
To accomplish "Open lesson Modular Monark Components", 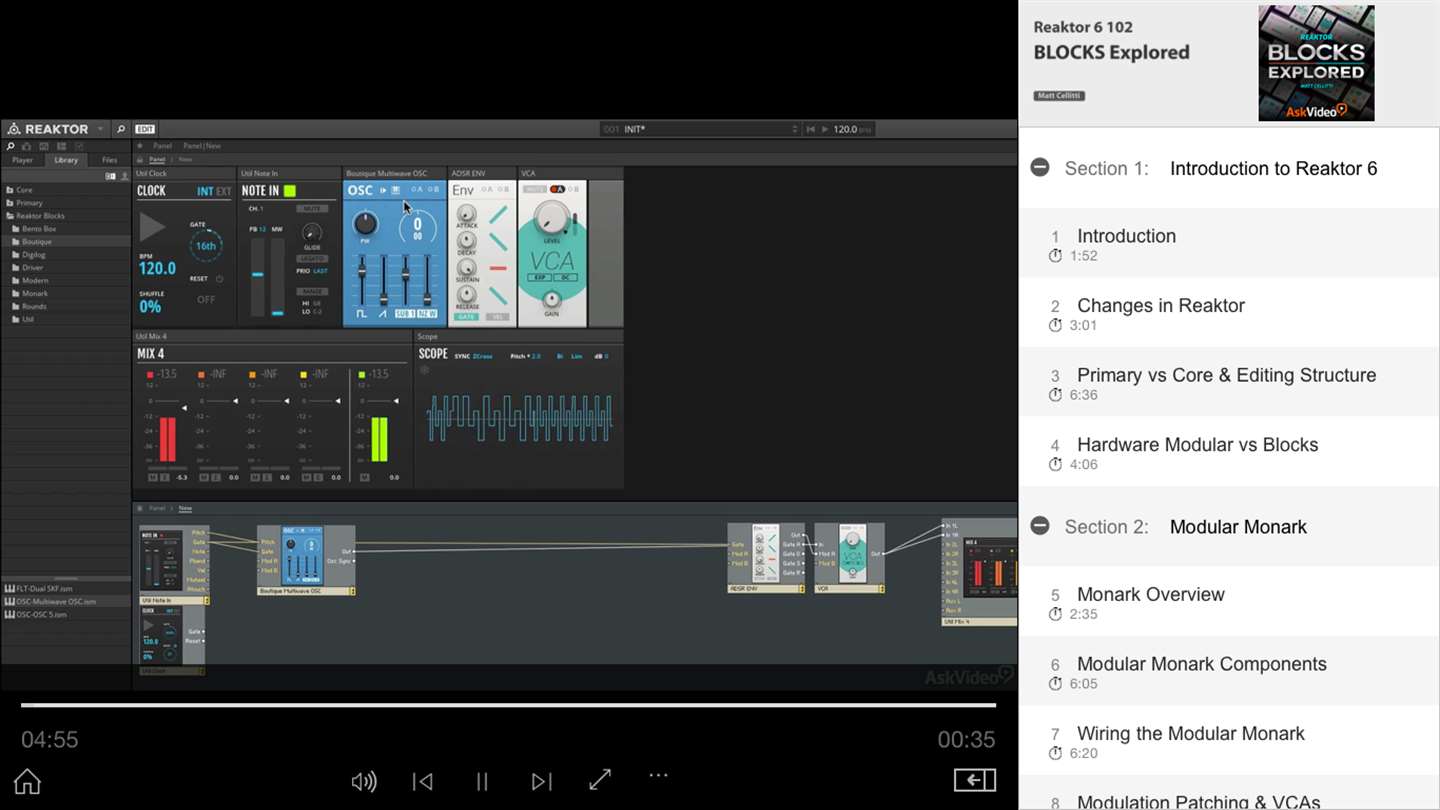I will [x=1228, y=671].
